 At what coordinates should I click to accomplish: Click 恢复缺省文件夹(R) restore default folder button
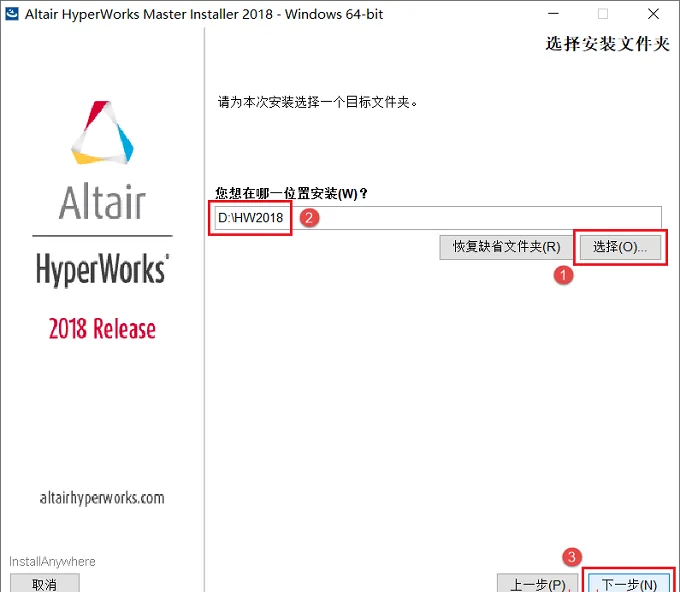coord(506,247)
